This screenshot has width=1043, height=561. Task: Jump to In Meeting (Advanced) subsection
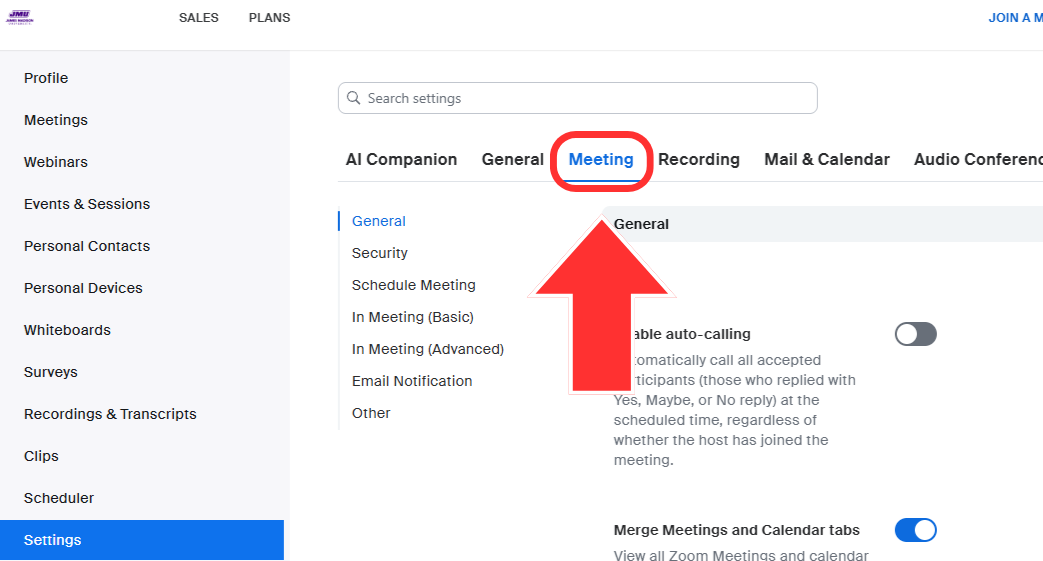(x=428, y=349)
